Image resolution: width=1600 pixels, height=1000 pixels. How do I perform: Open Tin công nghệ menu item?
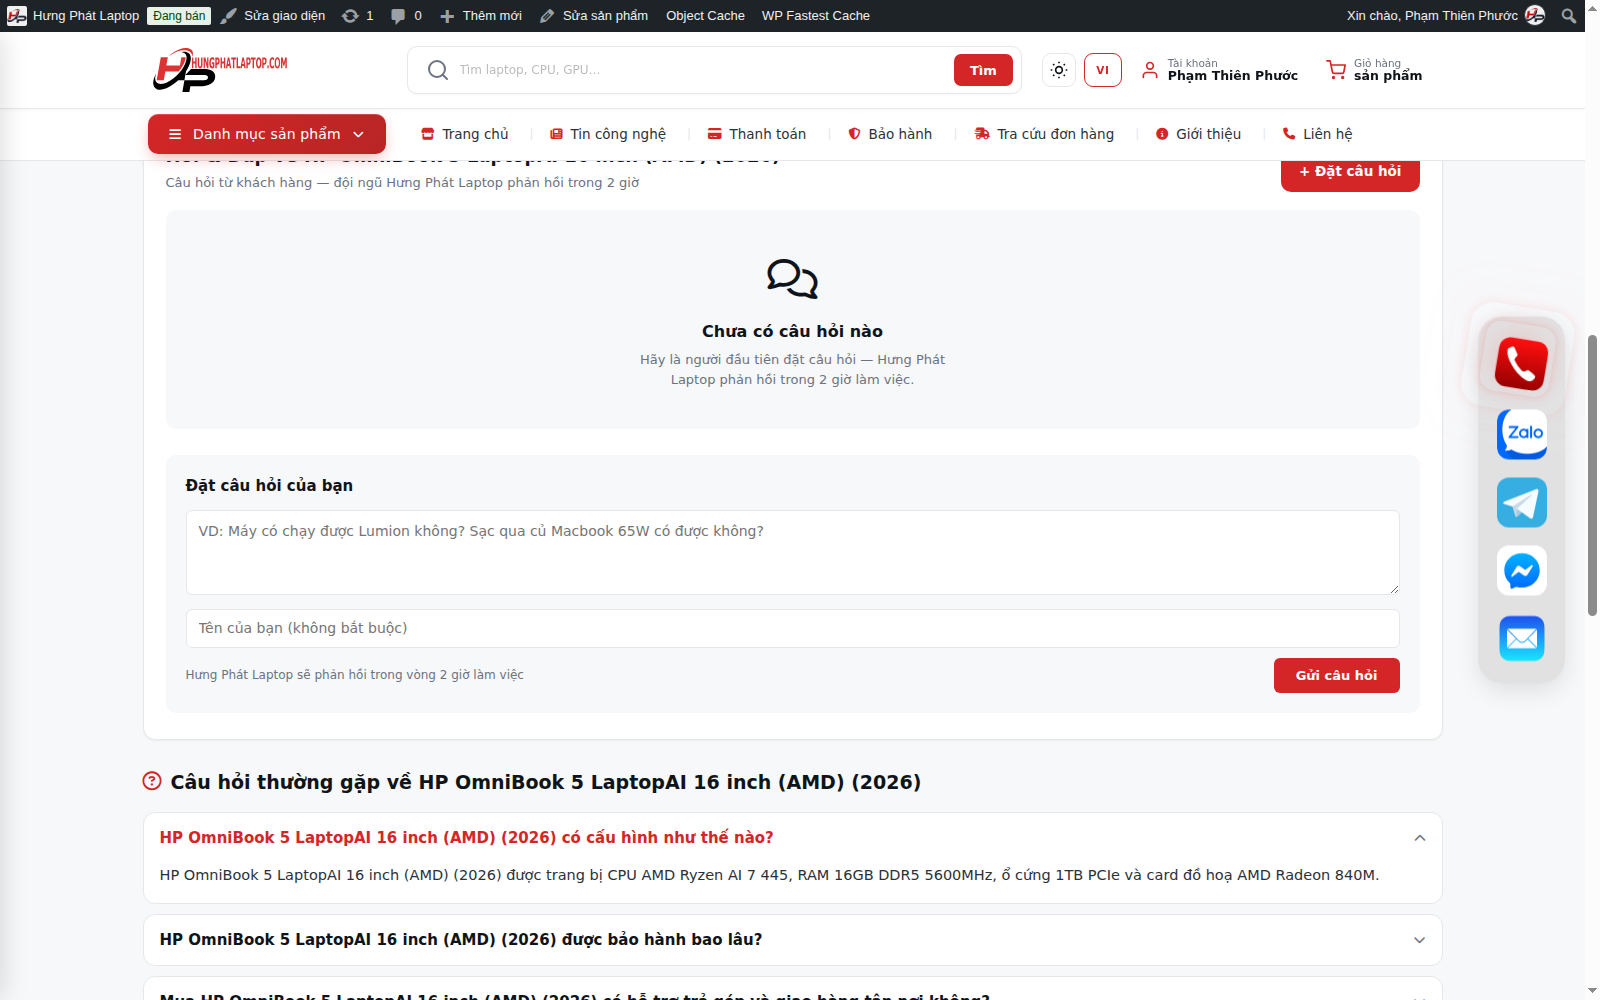[x=608, y=134]
